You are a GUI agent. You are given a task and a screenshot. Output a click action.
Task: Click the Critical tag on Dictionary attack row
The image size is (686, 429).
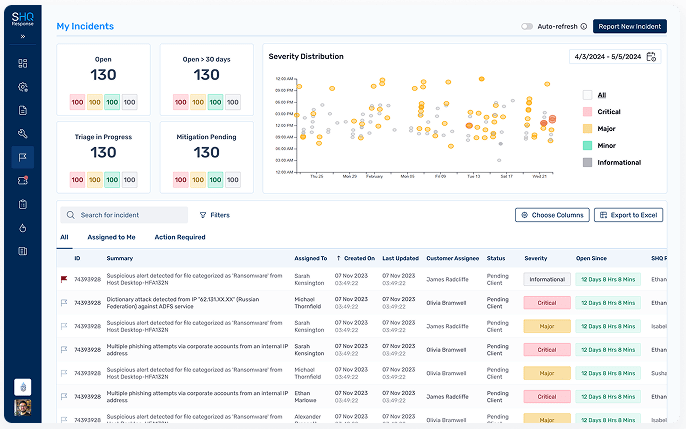pyautogui.click(x=547, y=303)
